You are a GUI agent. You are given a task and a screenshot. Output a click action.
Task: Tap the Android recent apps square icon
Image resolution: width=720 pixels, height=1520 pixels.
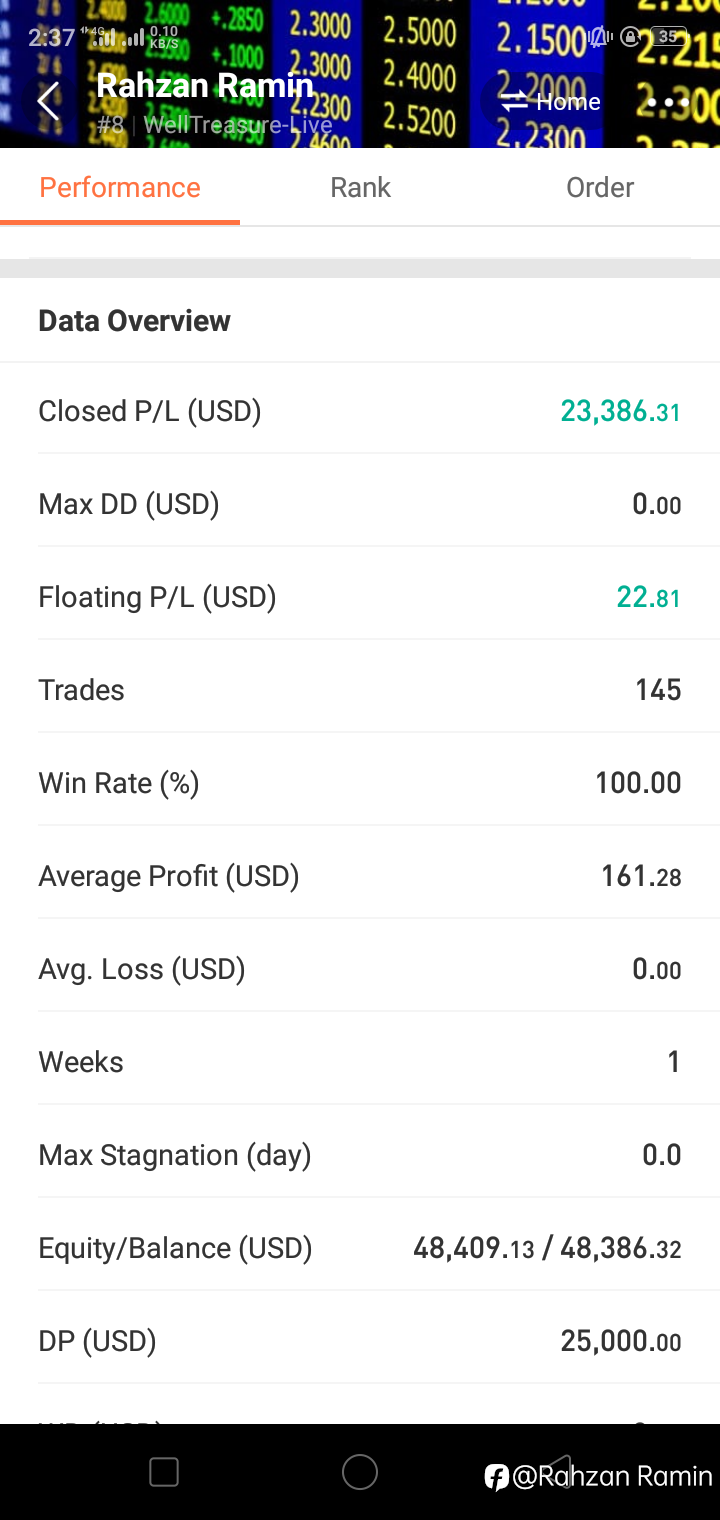[164, 1472]
